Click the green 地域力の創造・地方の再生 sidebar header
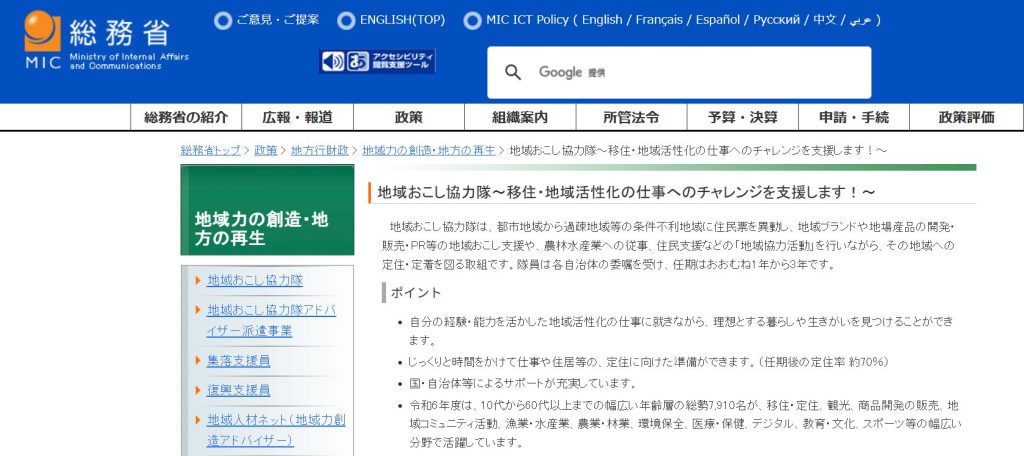This screenshot has height=456, width=1024. 267,210
